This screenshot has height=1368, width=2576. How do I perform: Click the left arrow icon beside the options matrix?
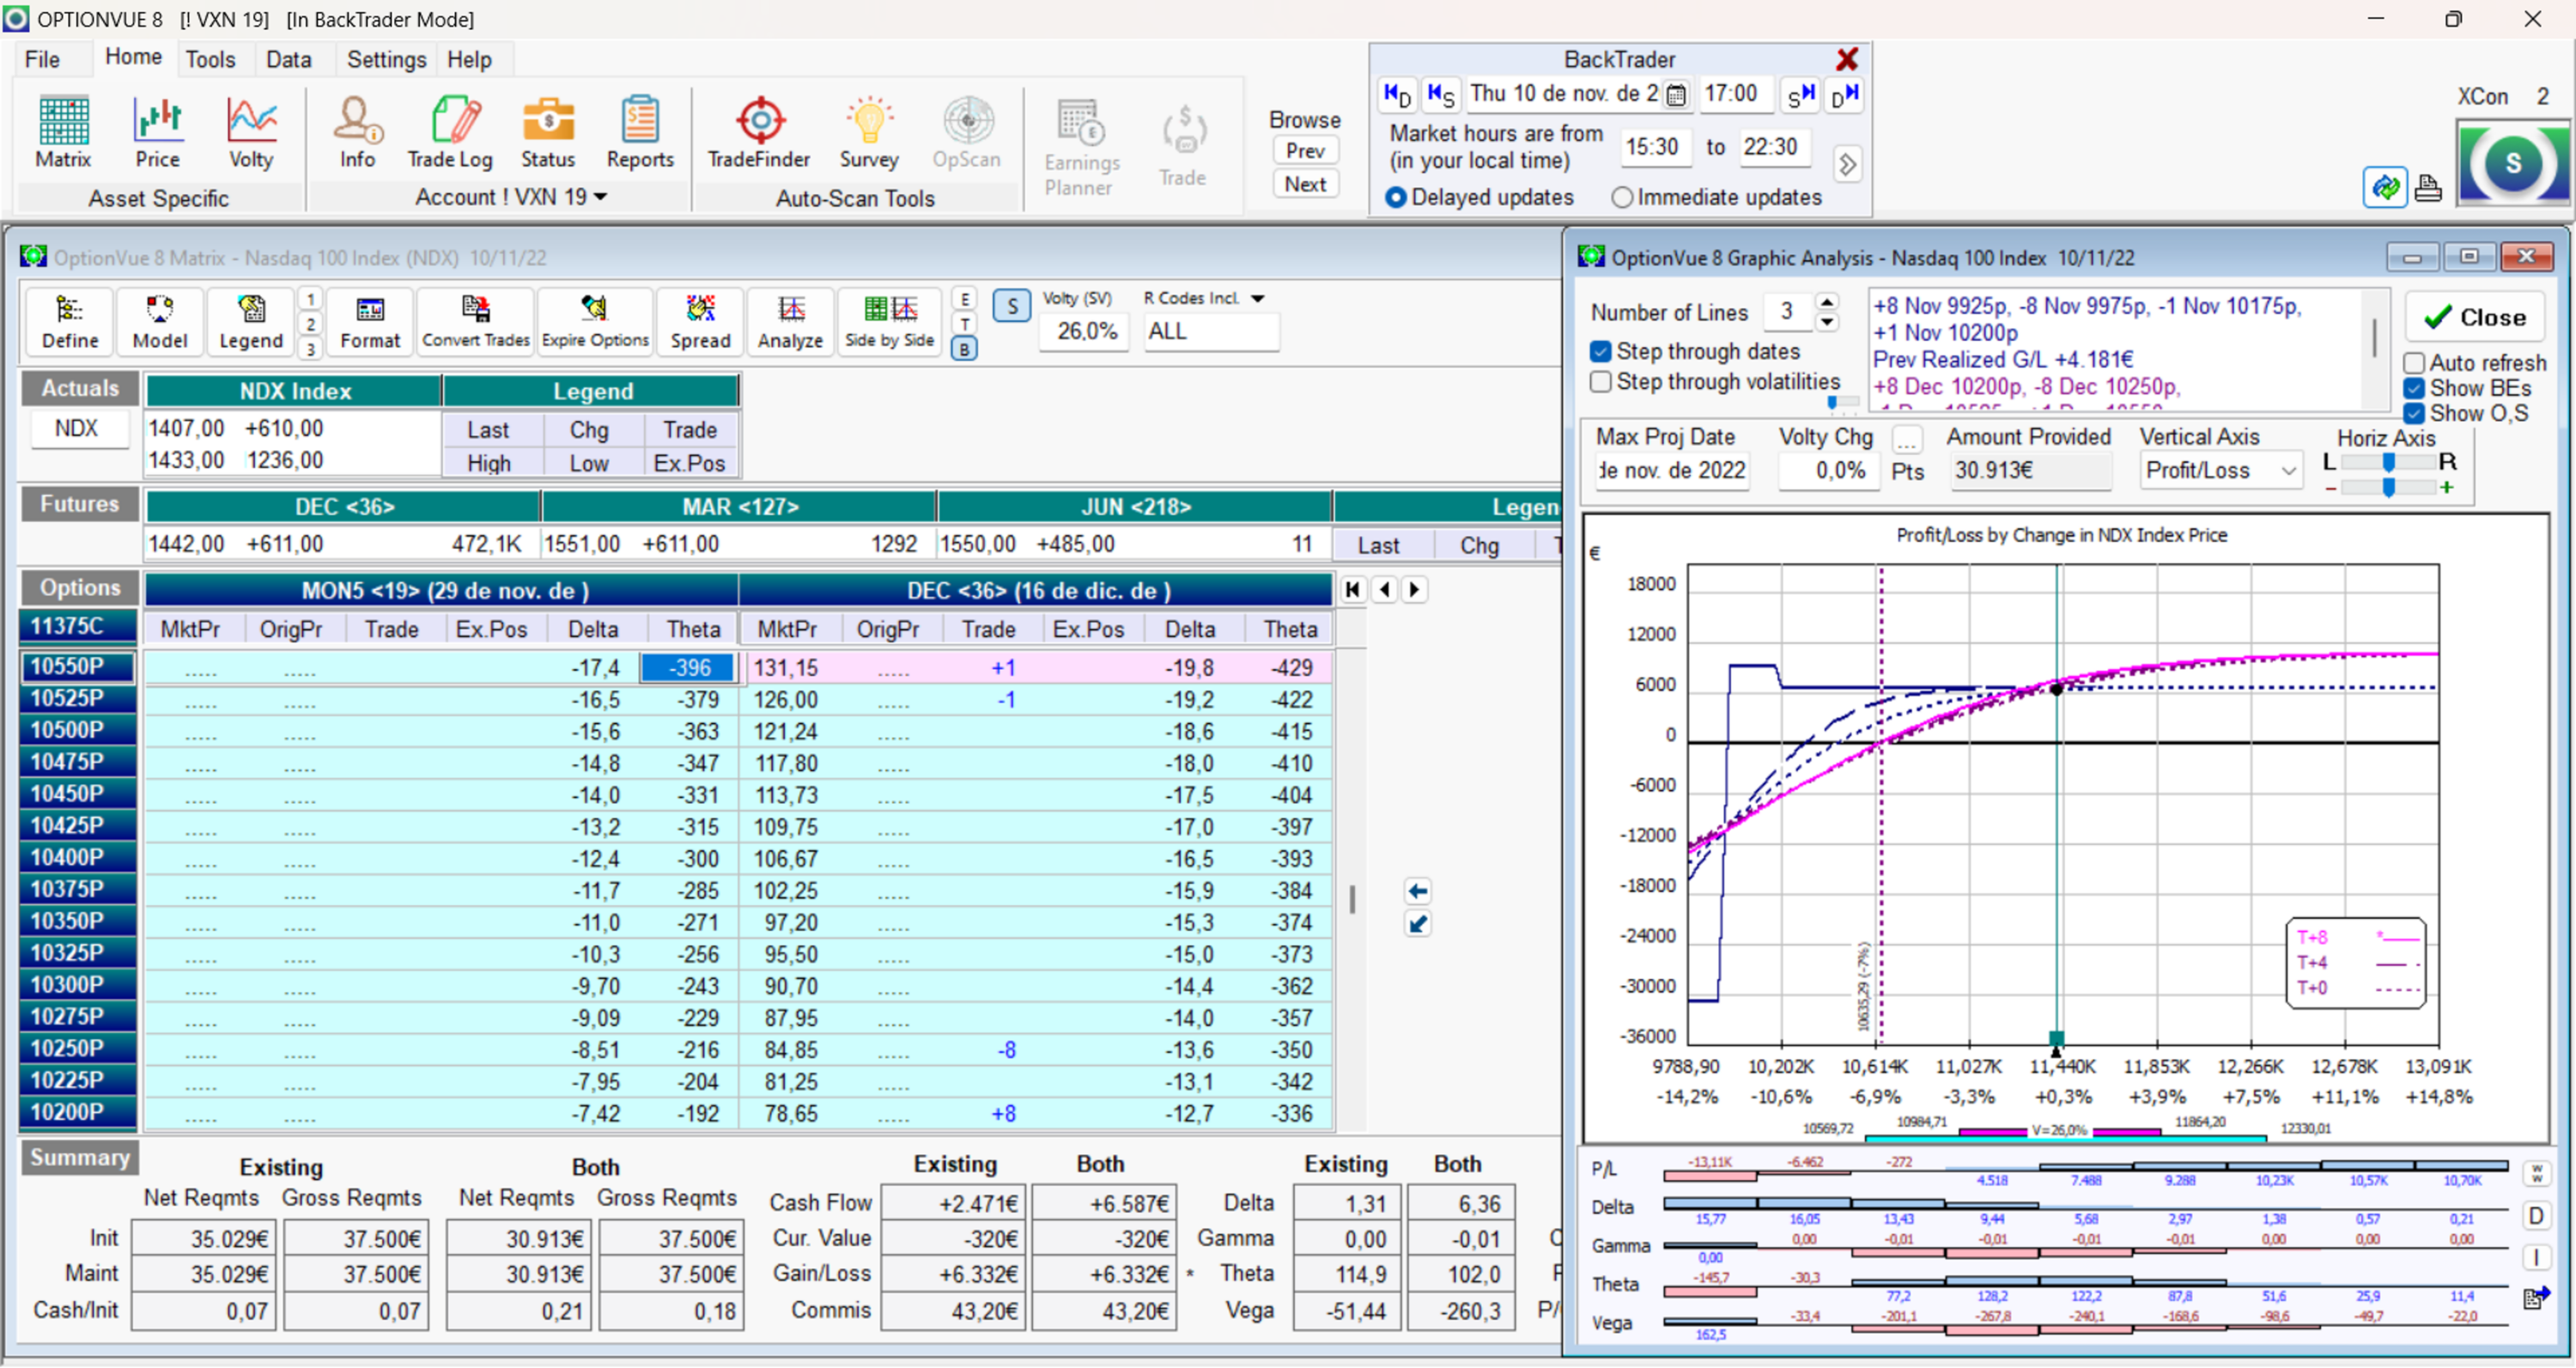pyautogui.click(x=1417, y=891)
